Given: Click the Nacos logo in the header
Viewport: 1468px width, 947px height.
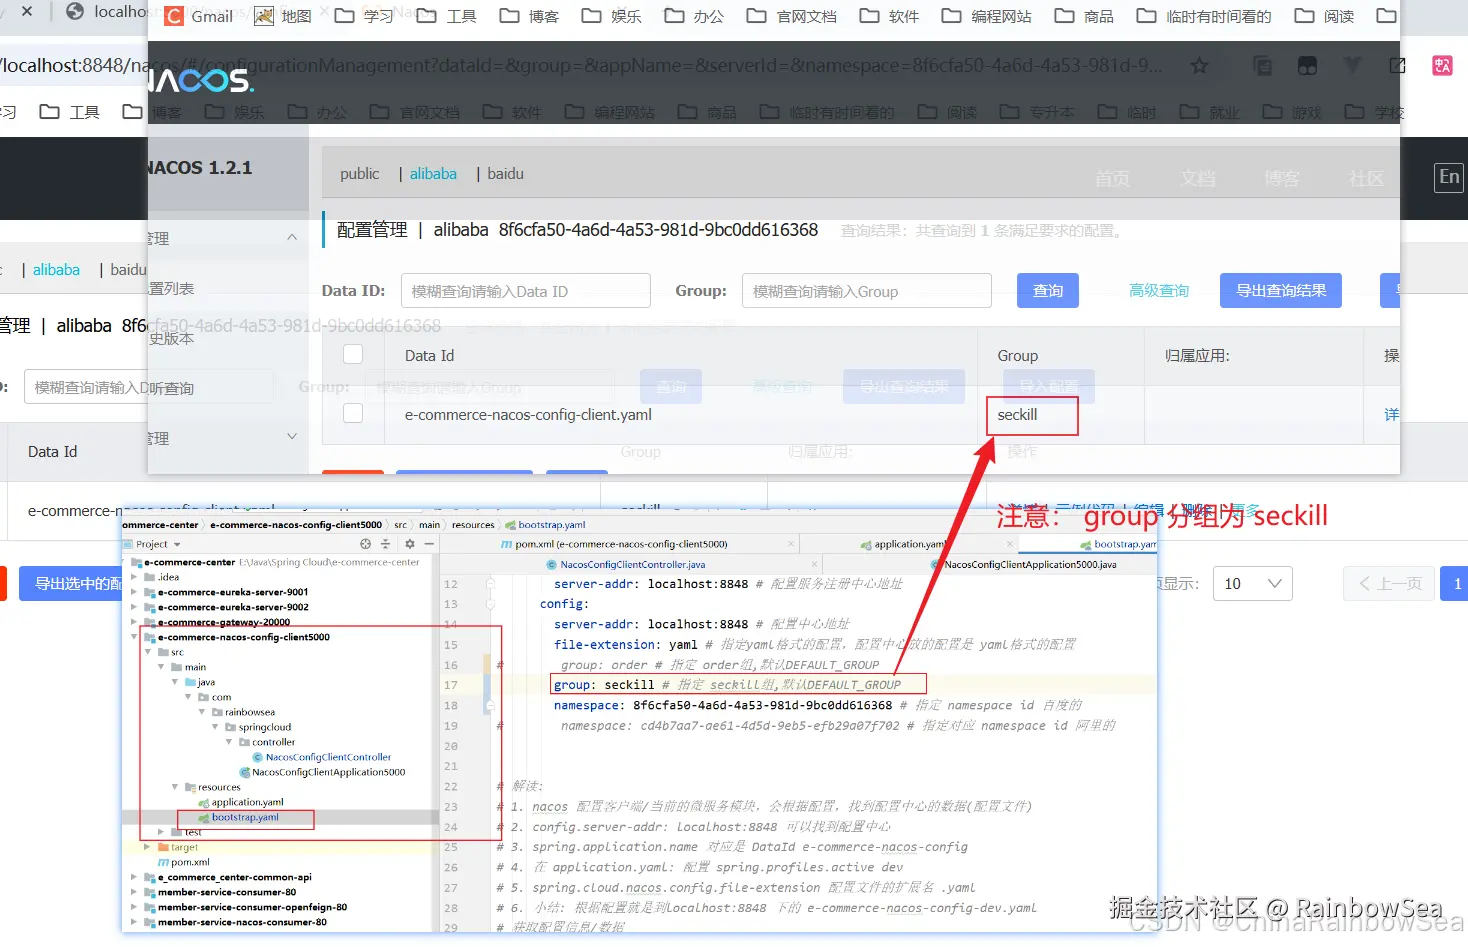Looking at the screenshot, I should [x=200, y=80].
